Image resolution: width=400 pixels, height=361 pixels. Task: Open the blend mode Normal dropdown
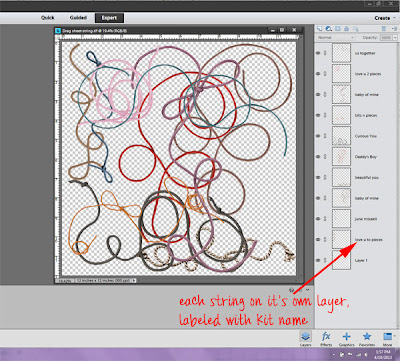336,38
